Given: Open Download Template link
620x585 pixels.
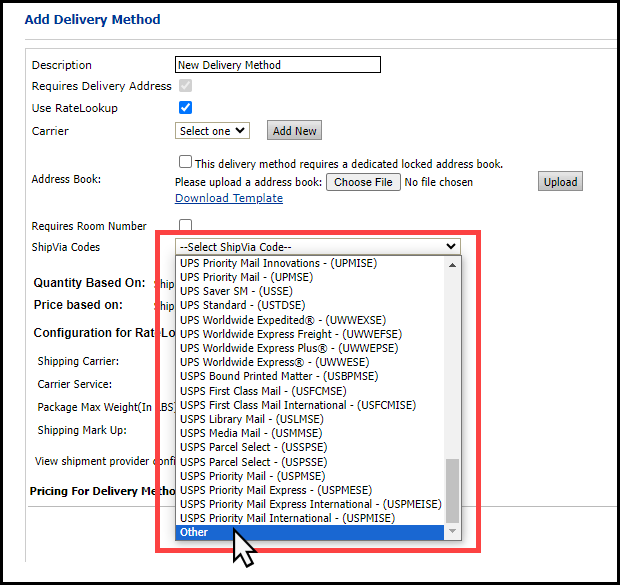Looking at the screenshot, I should (x=228, y=198).
